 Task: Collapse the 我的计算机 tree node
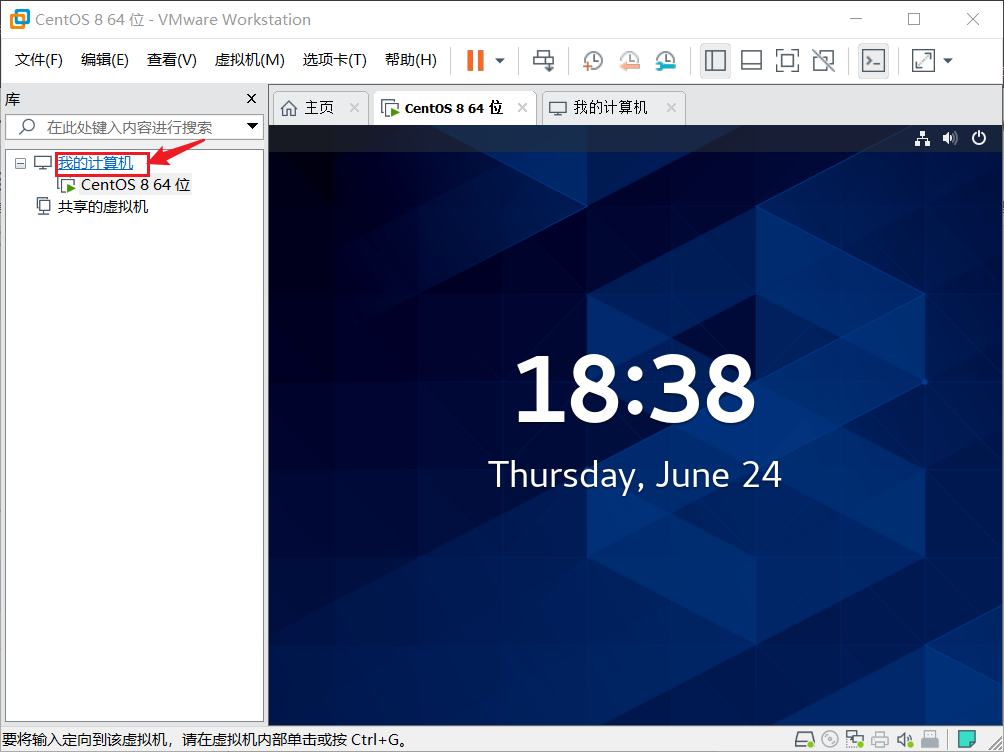tap(20, 163)
